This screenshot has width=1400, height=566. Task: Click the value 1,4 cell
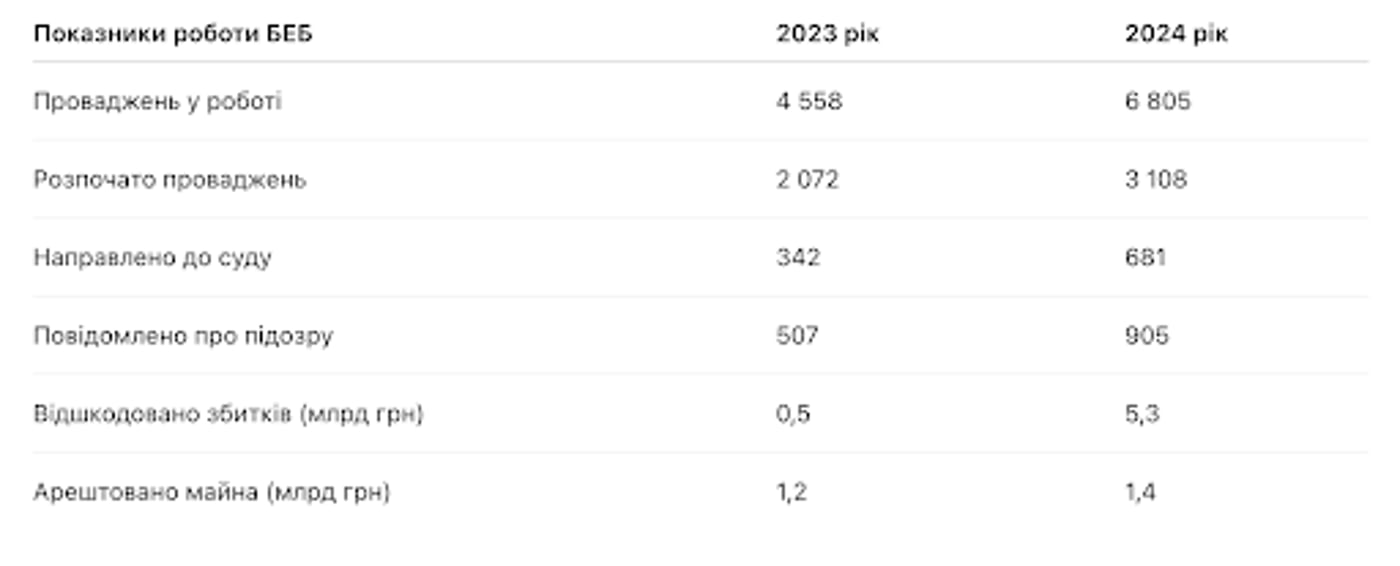(1140, 493)
